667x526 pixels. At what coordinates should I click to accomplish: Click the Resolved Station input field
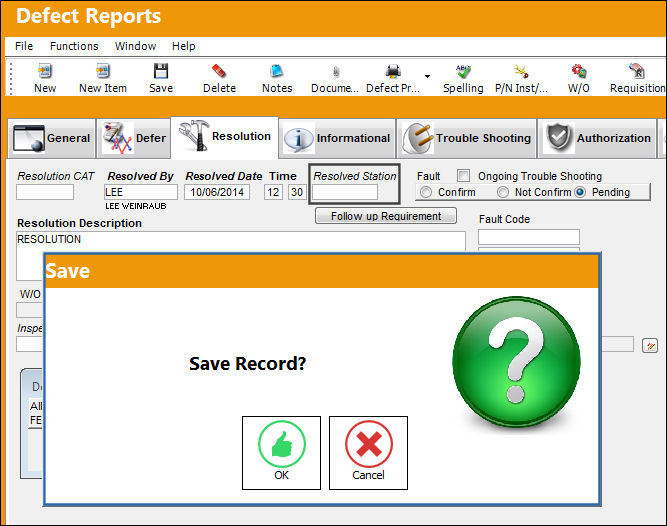[345, 192]
